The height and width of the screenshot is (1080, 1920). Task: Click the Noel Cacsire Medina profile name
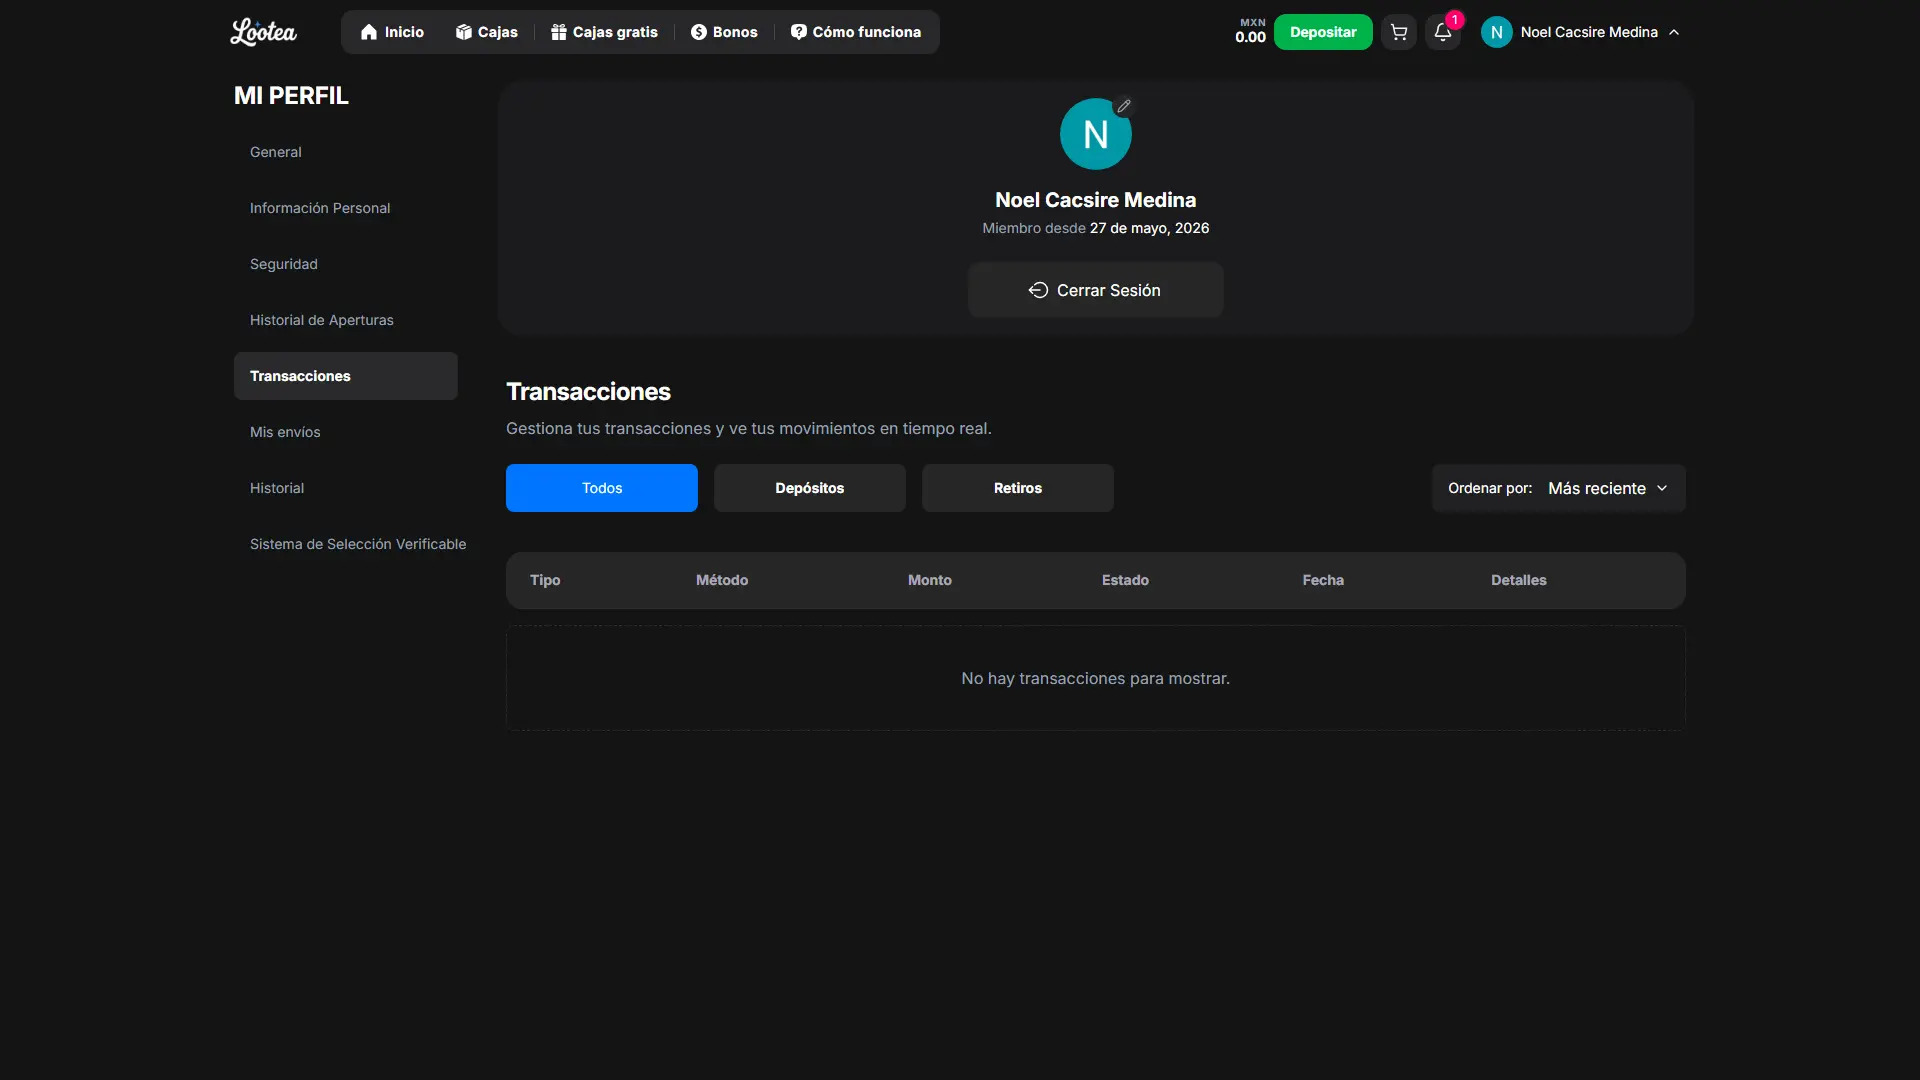coord(1095,200)
